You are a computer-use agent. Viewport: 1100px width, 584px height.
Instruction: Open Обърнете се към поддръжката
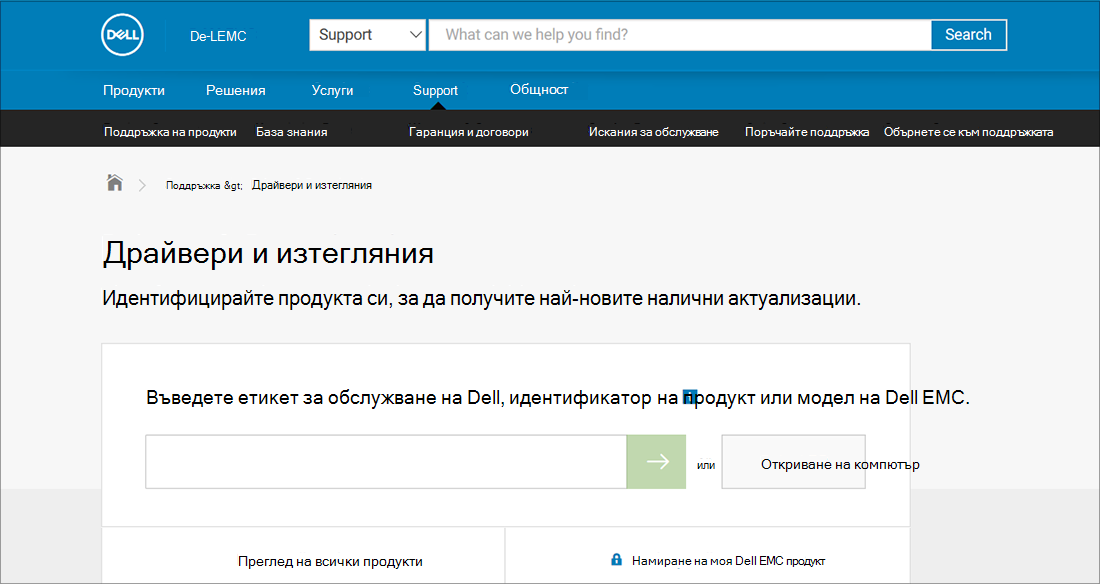pyautogui.click(x=969, y=132)
